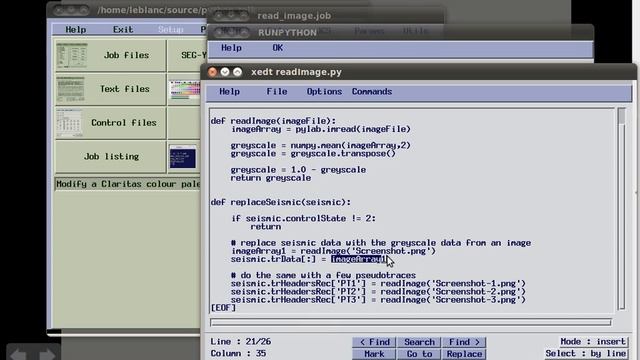Click the 'def readImage(imageFile):' line
The width and height of the screenshot is (640, 360).
tap(273, 121)
